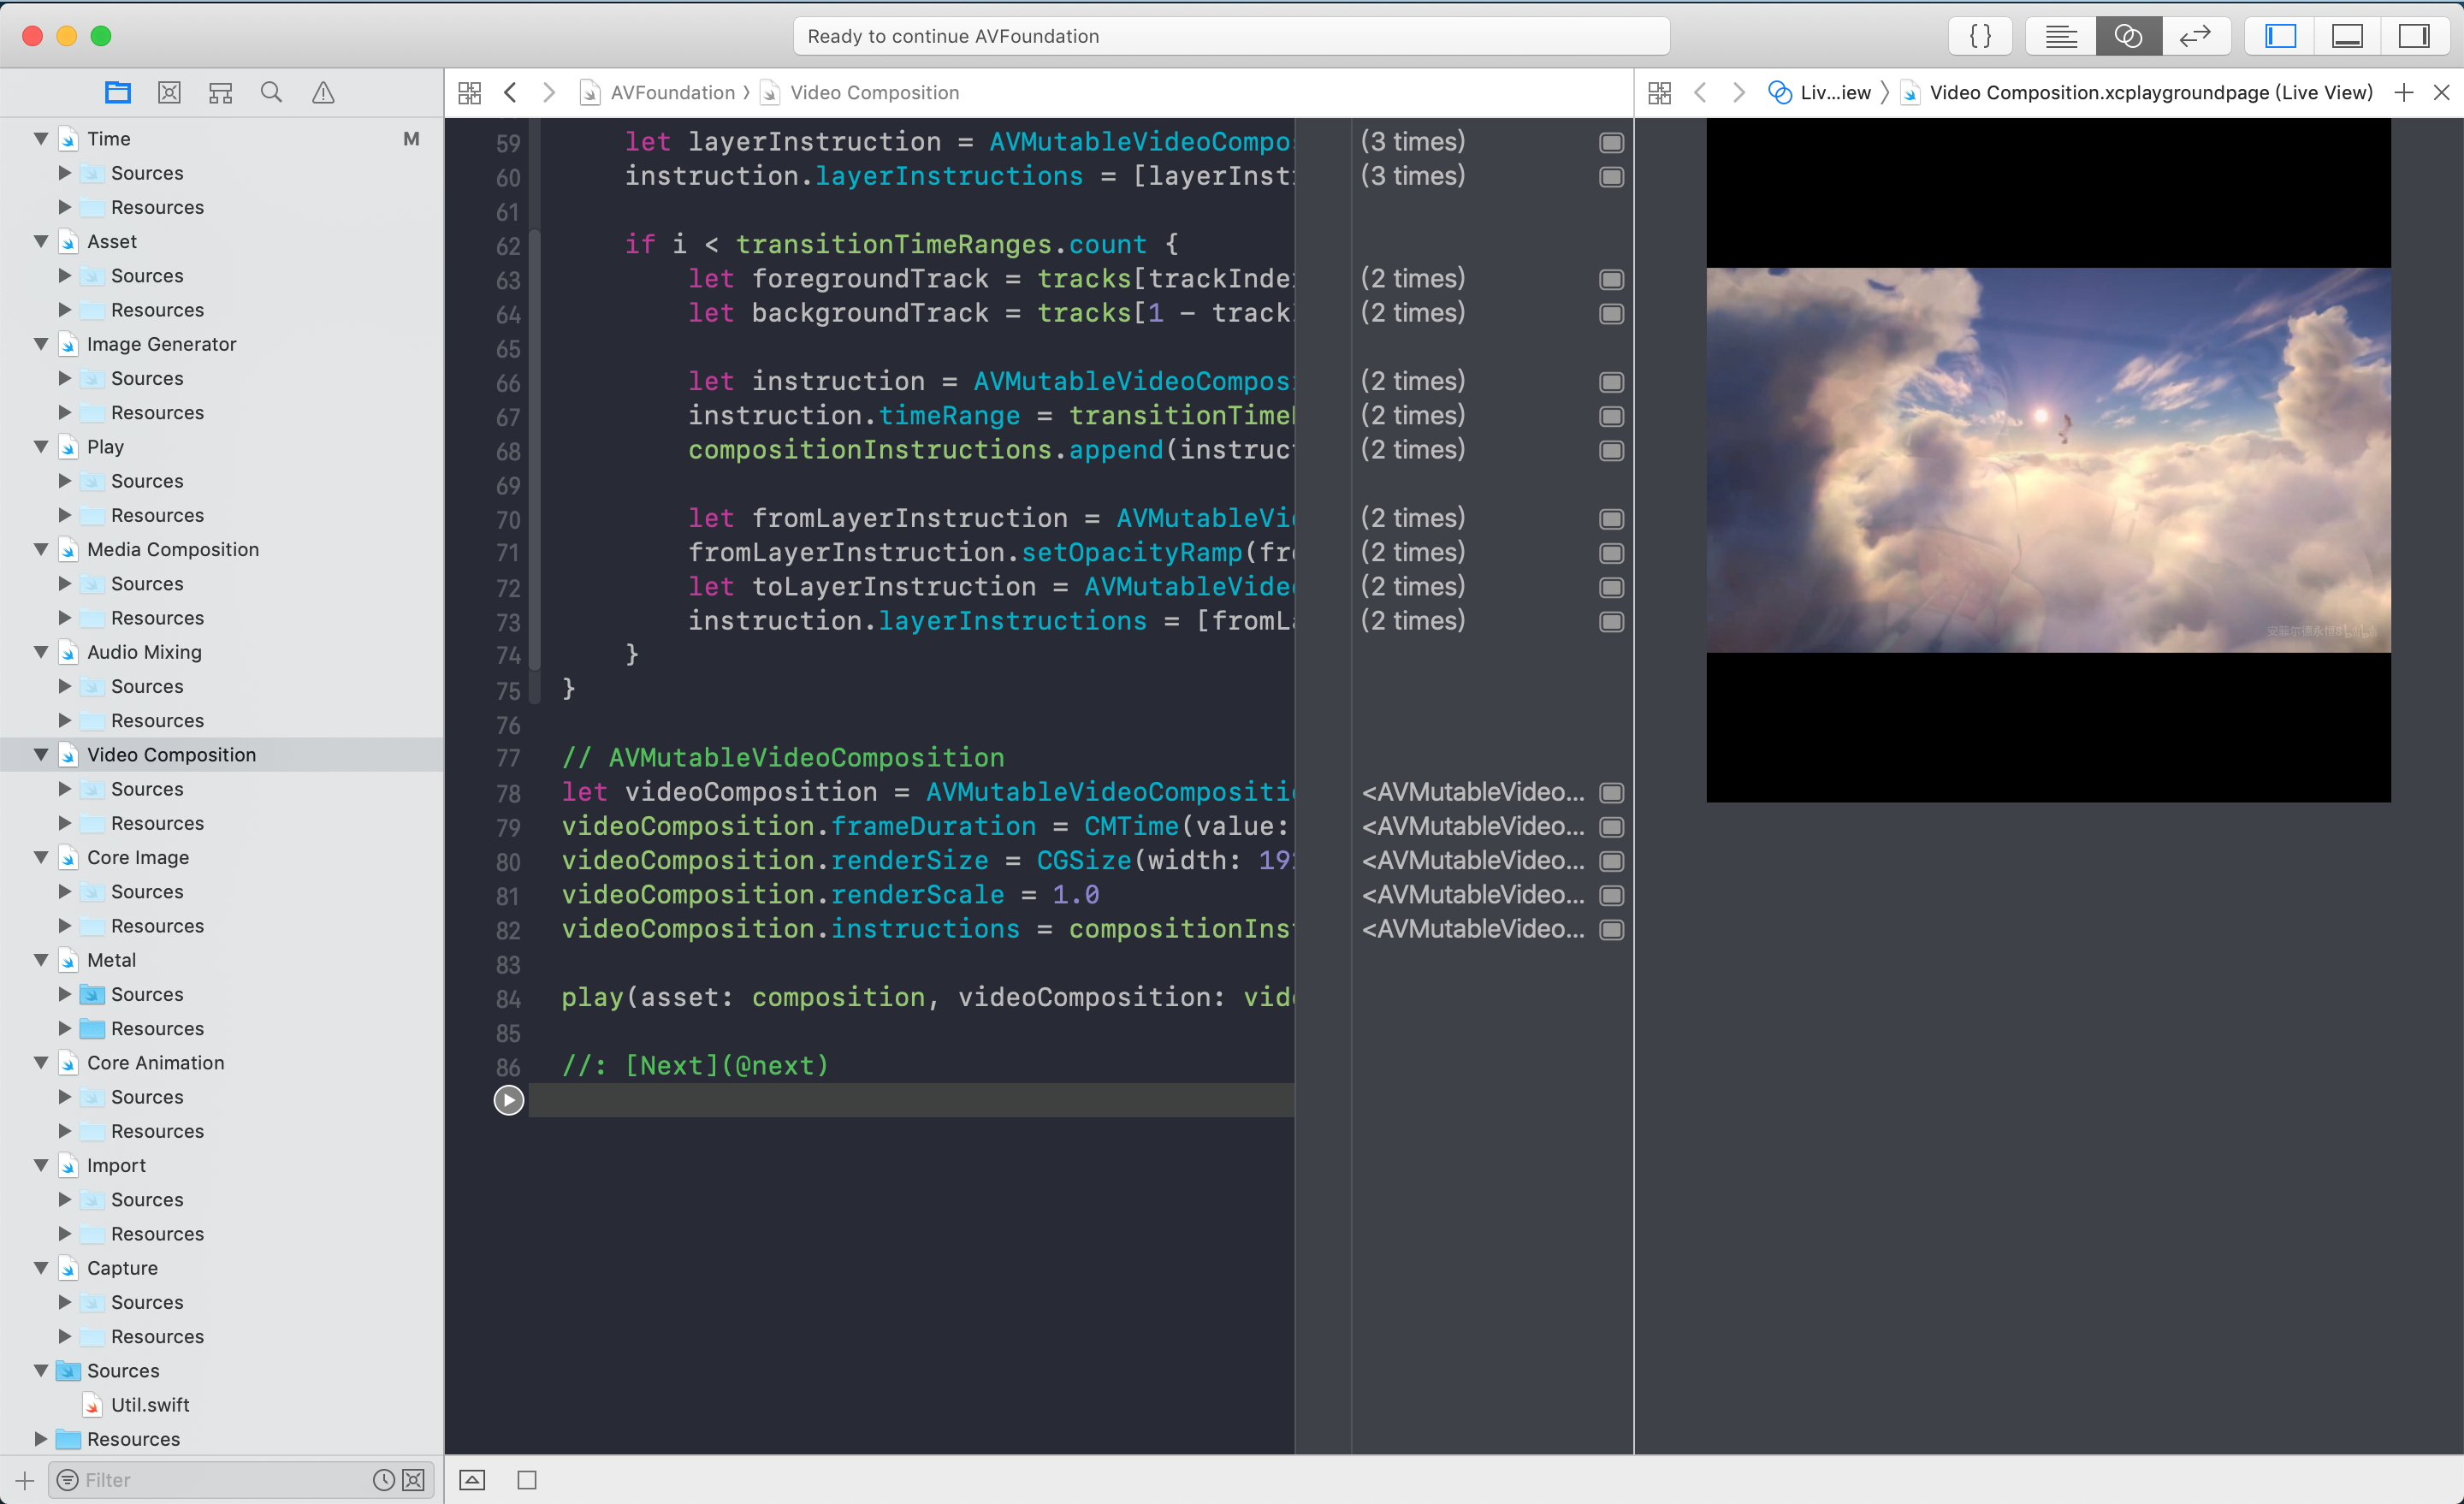2464x1504 pixels.
Task: Add a new assistant editor pane
Action: pos(2404,93)
